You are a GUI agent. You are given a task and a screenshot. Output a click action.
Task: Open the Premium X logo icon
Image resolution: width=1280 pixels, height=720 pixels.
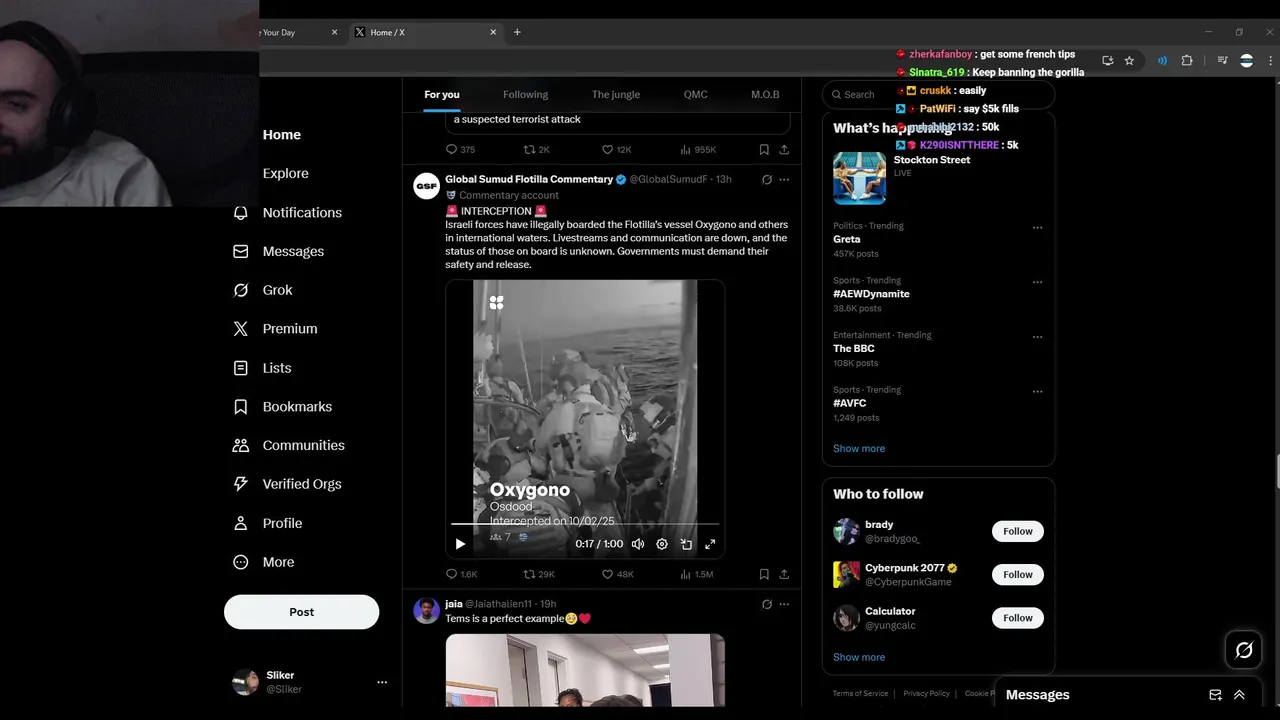tap(240, 328)
